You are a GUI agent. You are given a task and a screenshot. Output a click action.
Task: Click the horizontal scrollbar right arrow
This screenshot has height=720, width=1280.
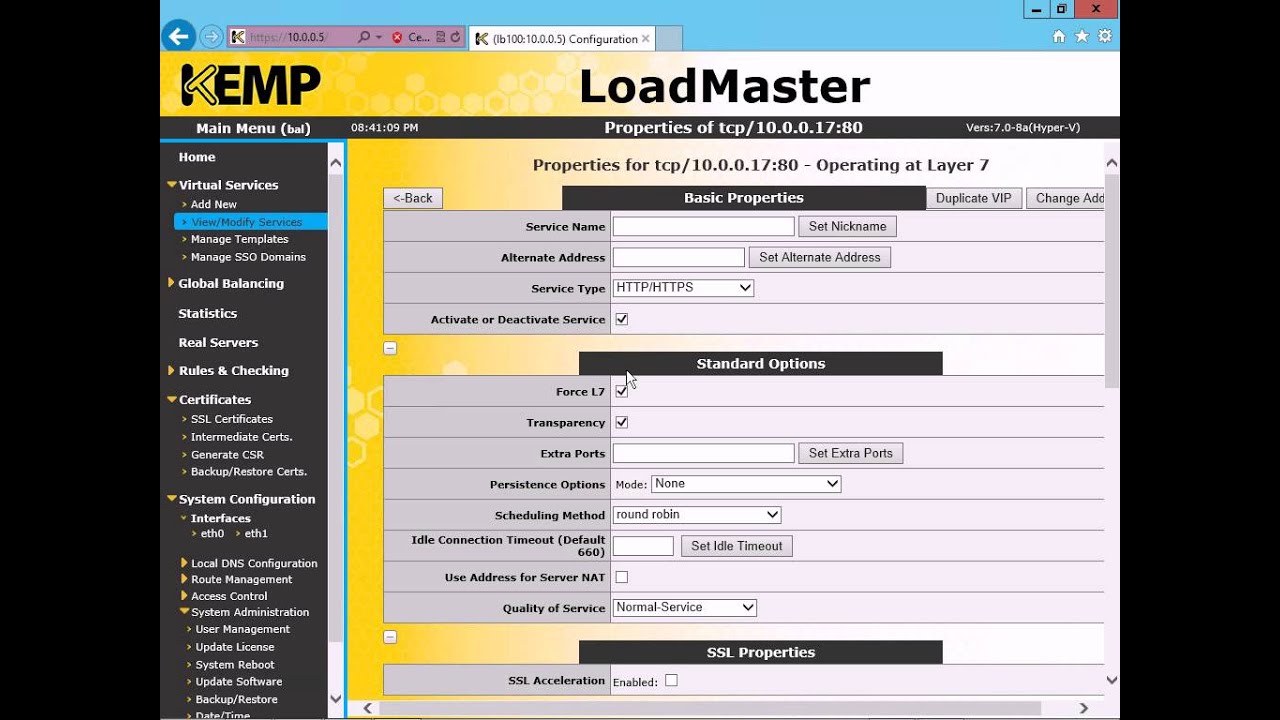point(1084,708)
